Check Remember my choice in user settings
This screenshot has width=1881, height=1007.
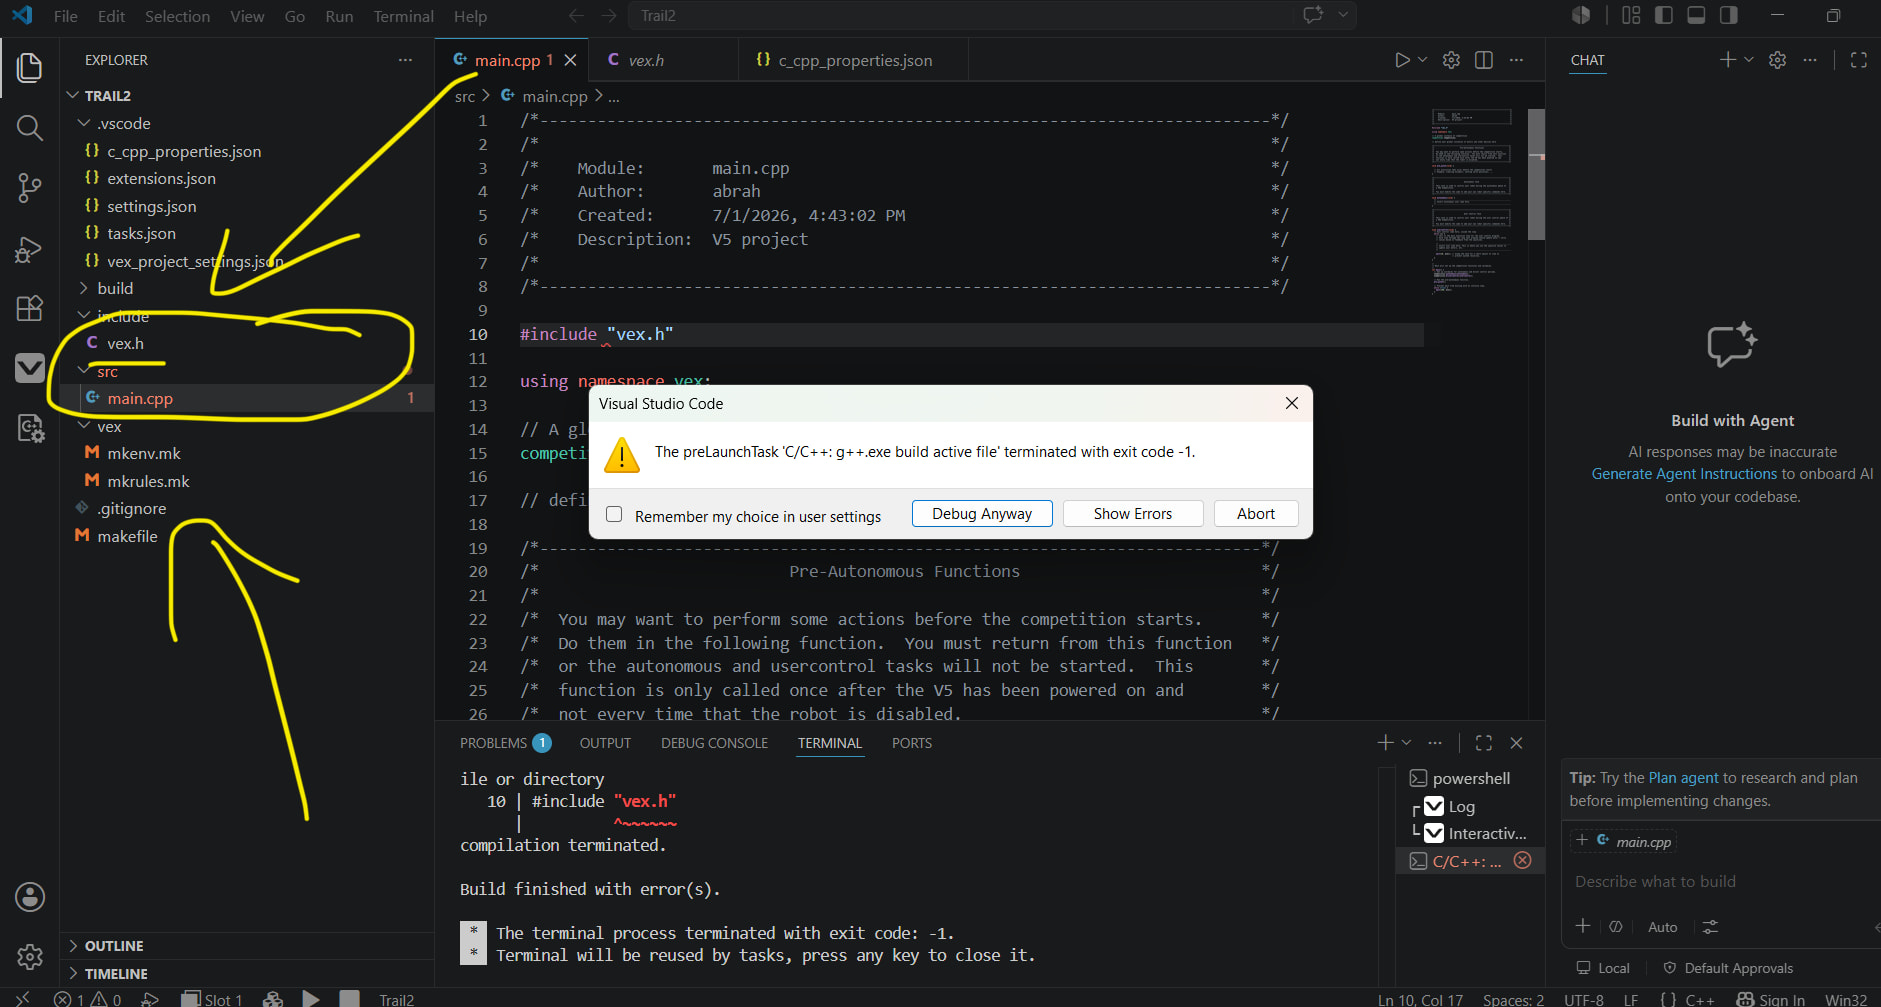point(614,514)
